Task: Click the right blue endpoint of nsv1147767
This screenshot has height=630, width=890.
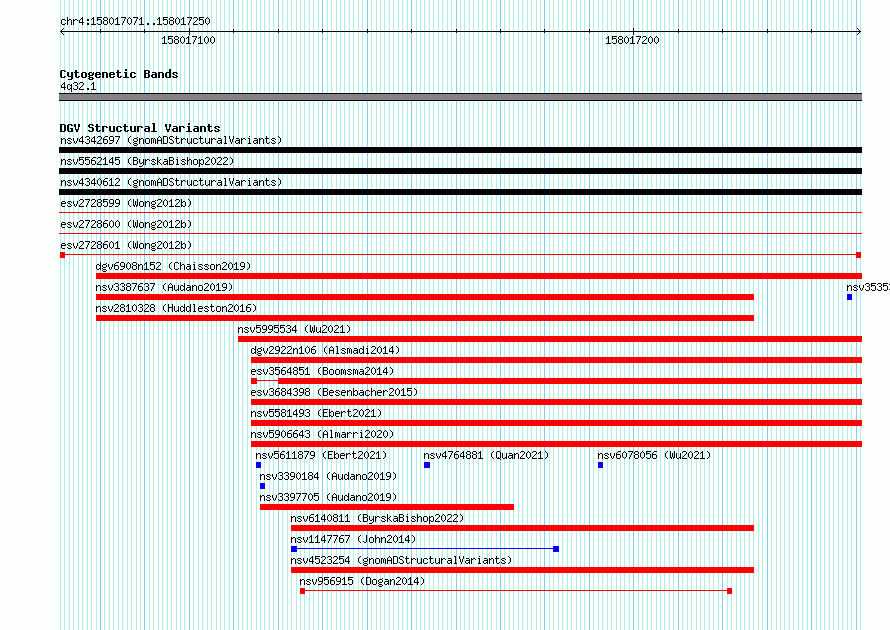Action: coord(556,549)
